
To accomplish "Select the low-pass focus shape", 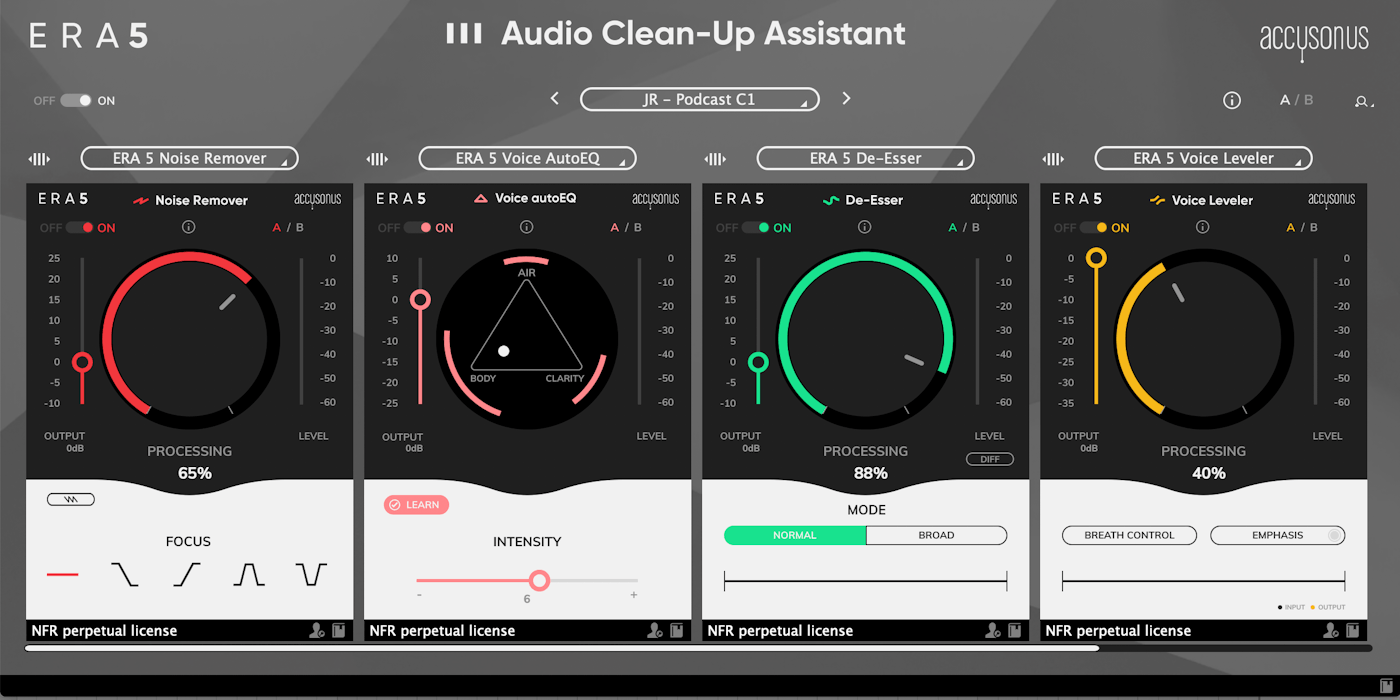I will click(124, 574).
